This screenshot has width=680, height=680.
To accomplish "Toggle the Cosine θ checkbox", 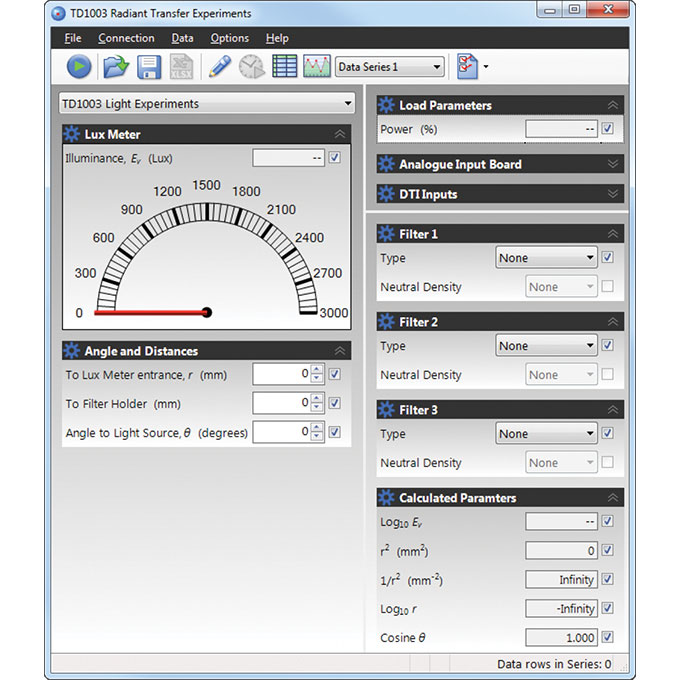I will tap(608, 637).
